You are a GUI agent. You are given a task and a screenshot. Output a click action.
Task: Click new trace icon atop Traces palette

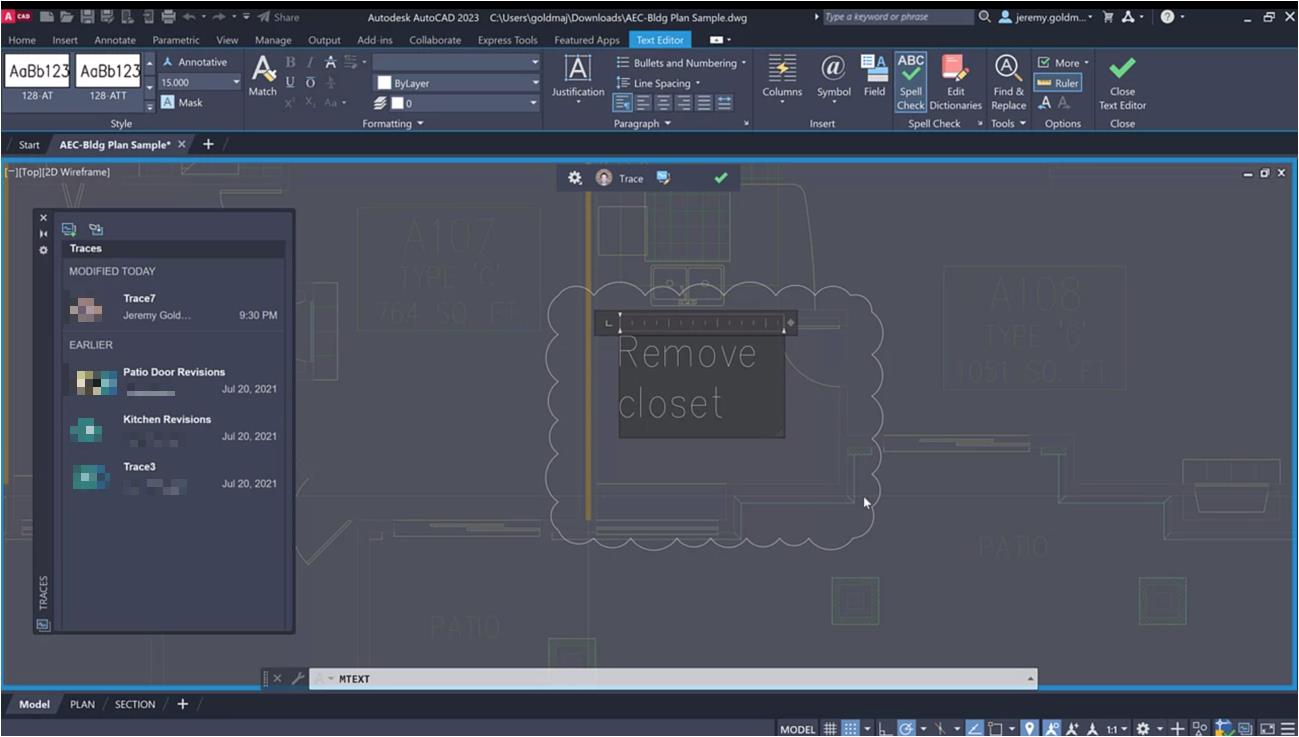tap(69, 229)
